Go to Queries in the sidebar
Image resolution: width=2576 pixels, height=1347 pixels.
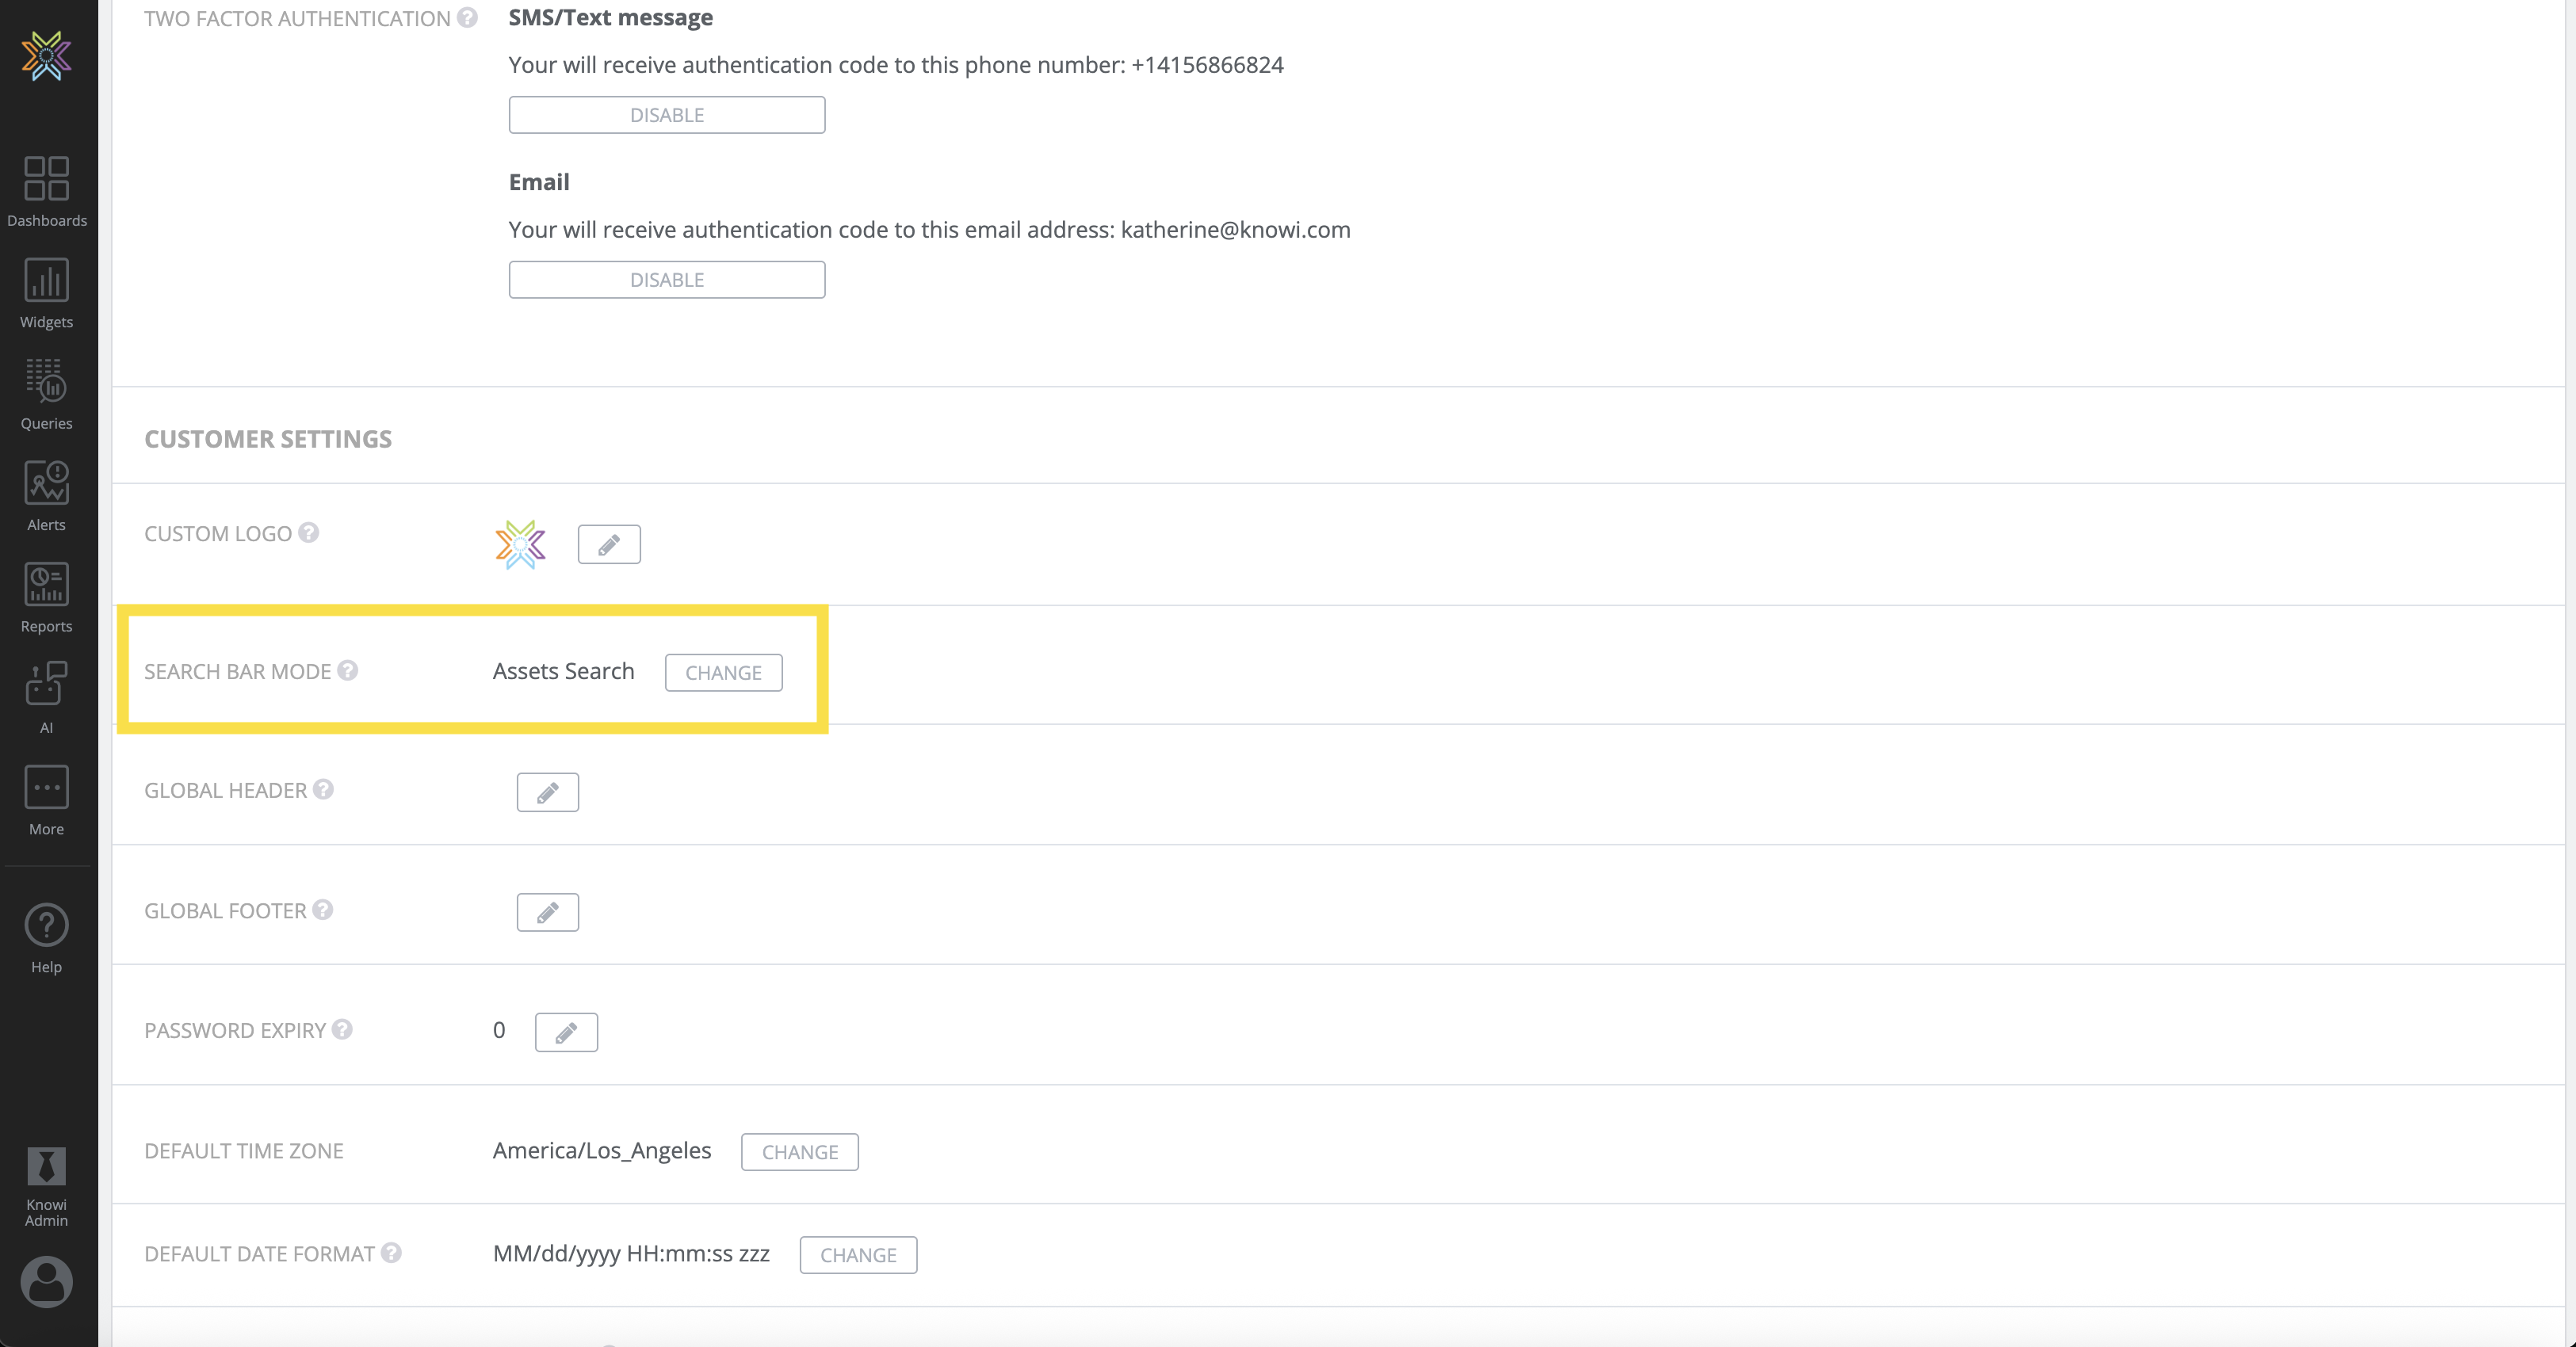coord(46,394)
